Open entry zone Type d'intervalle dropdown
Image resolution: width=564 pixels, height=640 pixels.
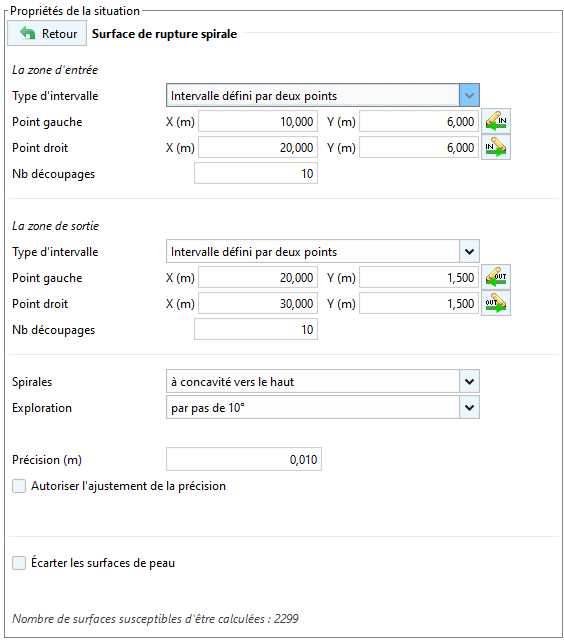(x=322, y=96)
